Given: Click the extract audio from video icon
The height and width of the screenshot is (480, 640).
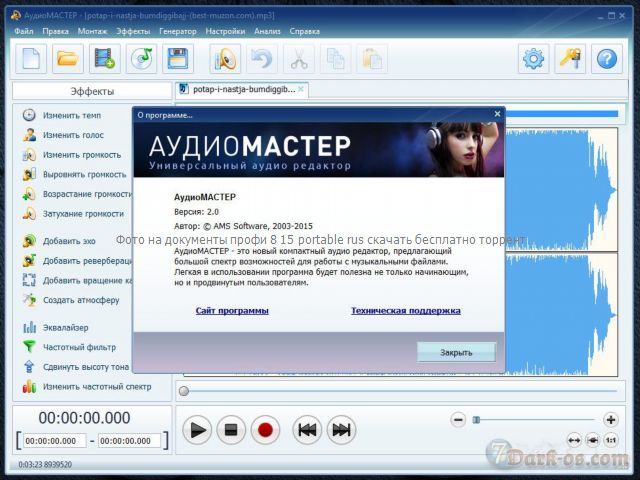Looking at the screenshot, I should point(104,59).
